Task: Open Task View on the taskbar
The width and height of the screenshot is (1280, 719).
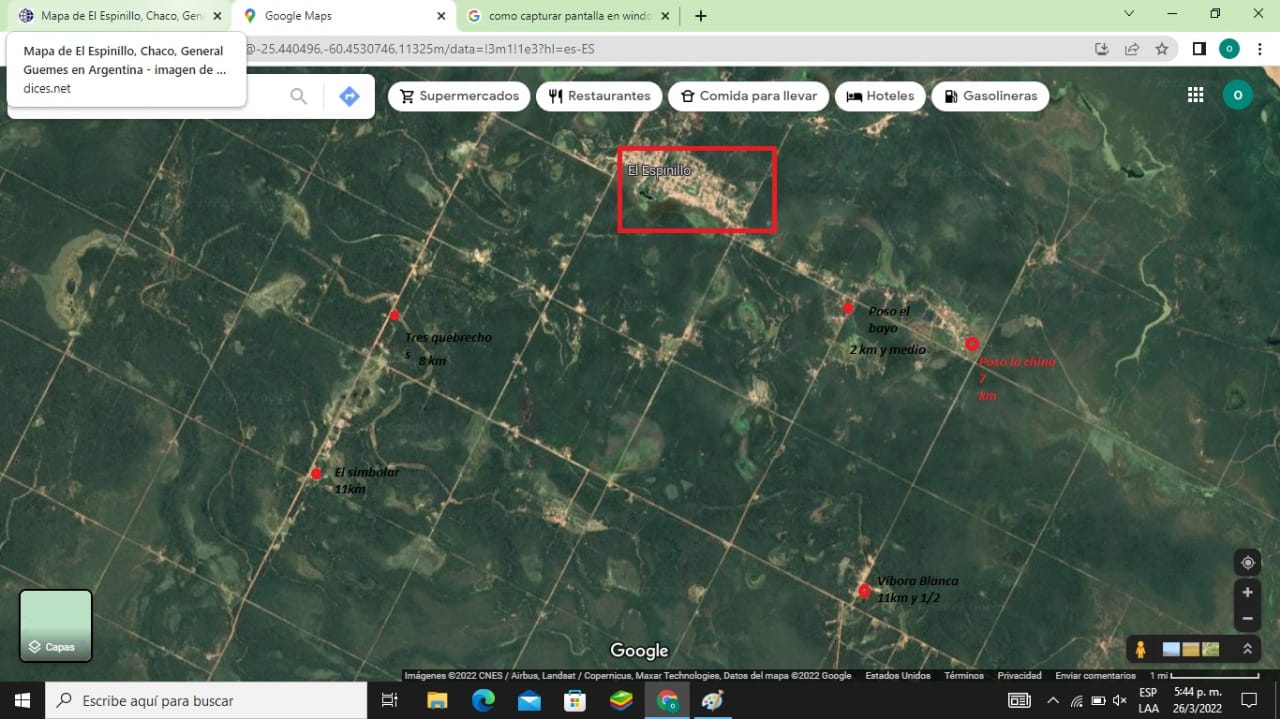Action: (x=390, y=701)
